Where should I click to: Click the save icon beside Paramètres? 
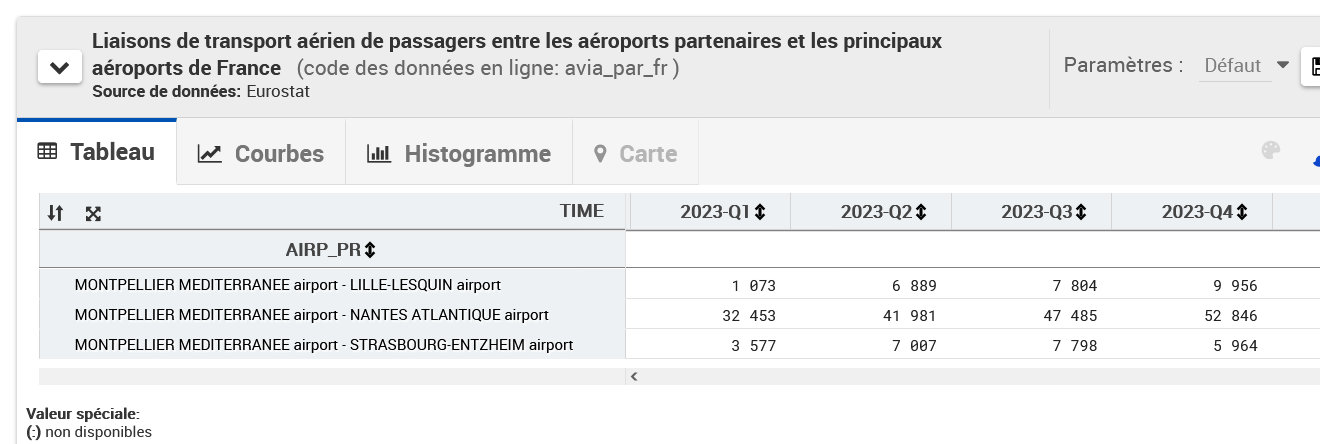[1310, 67]
